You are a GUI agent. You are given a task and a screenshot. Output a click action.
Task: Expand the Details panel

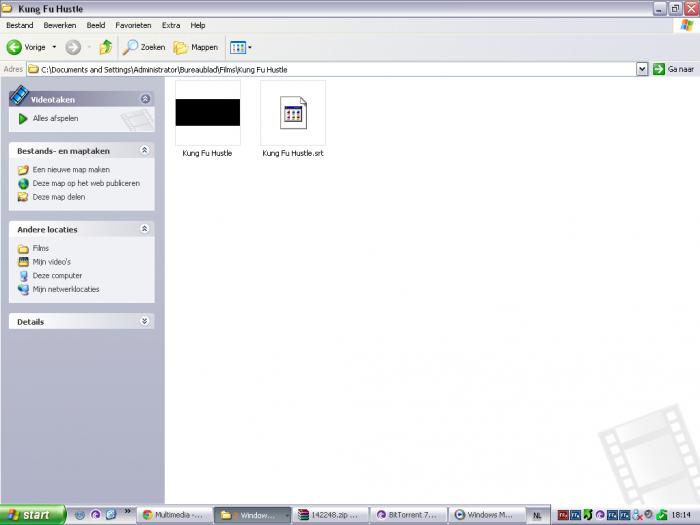[144, 321]
